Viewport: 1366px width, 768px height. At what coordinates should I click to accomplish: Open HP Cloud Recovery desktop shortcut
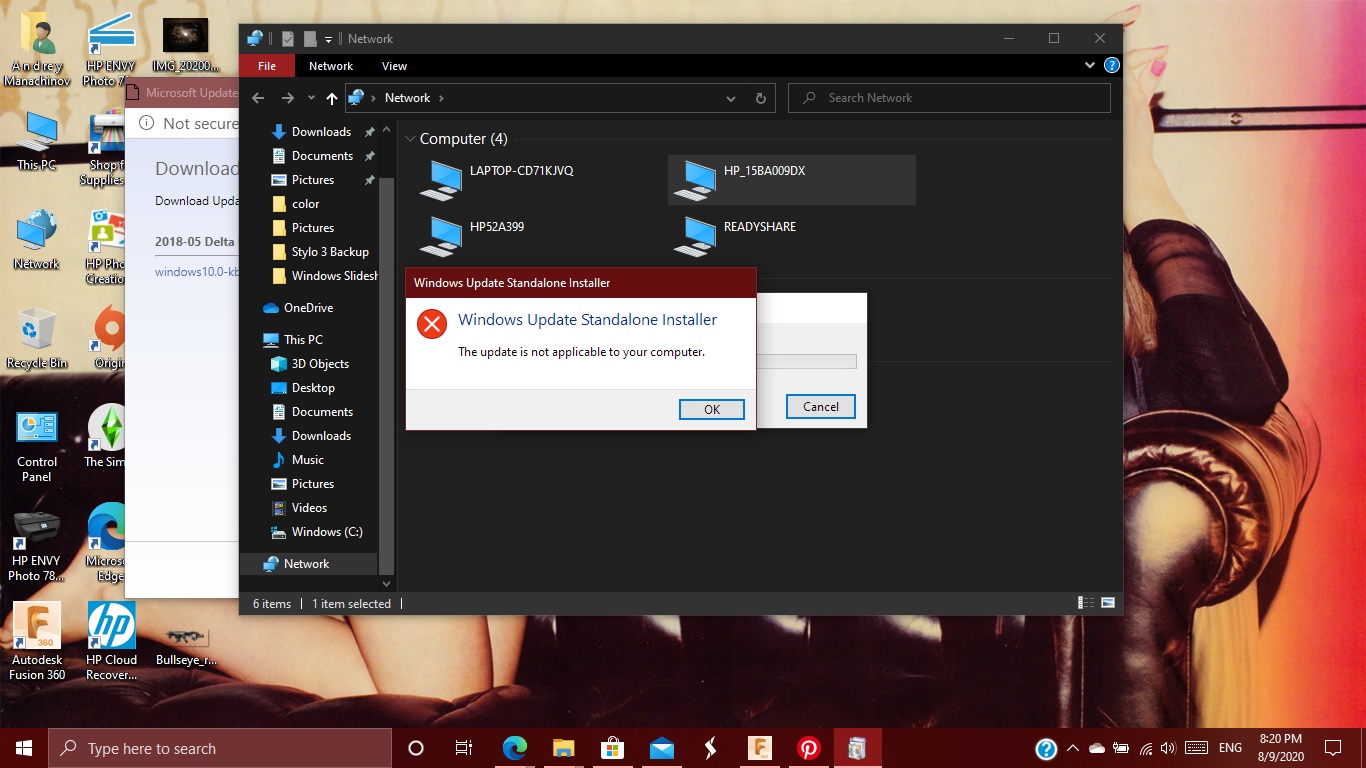111,642
